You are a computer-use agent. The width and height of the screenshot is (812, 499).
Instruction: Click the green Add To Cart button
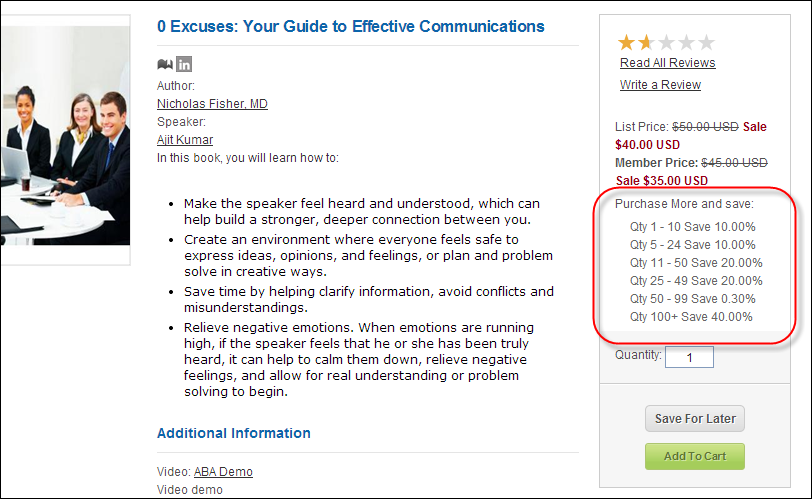click(x=695, y=456)
